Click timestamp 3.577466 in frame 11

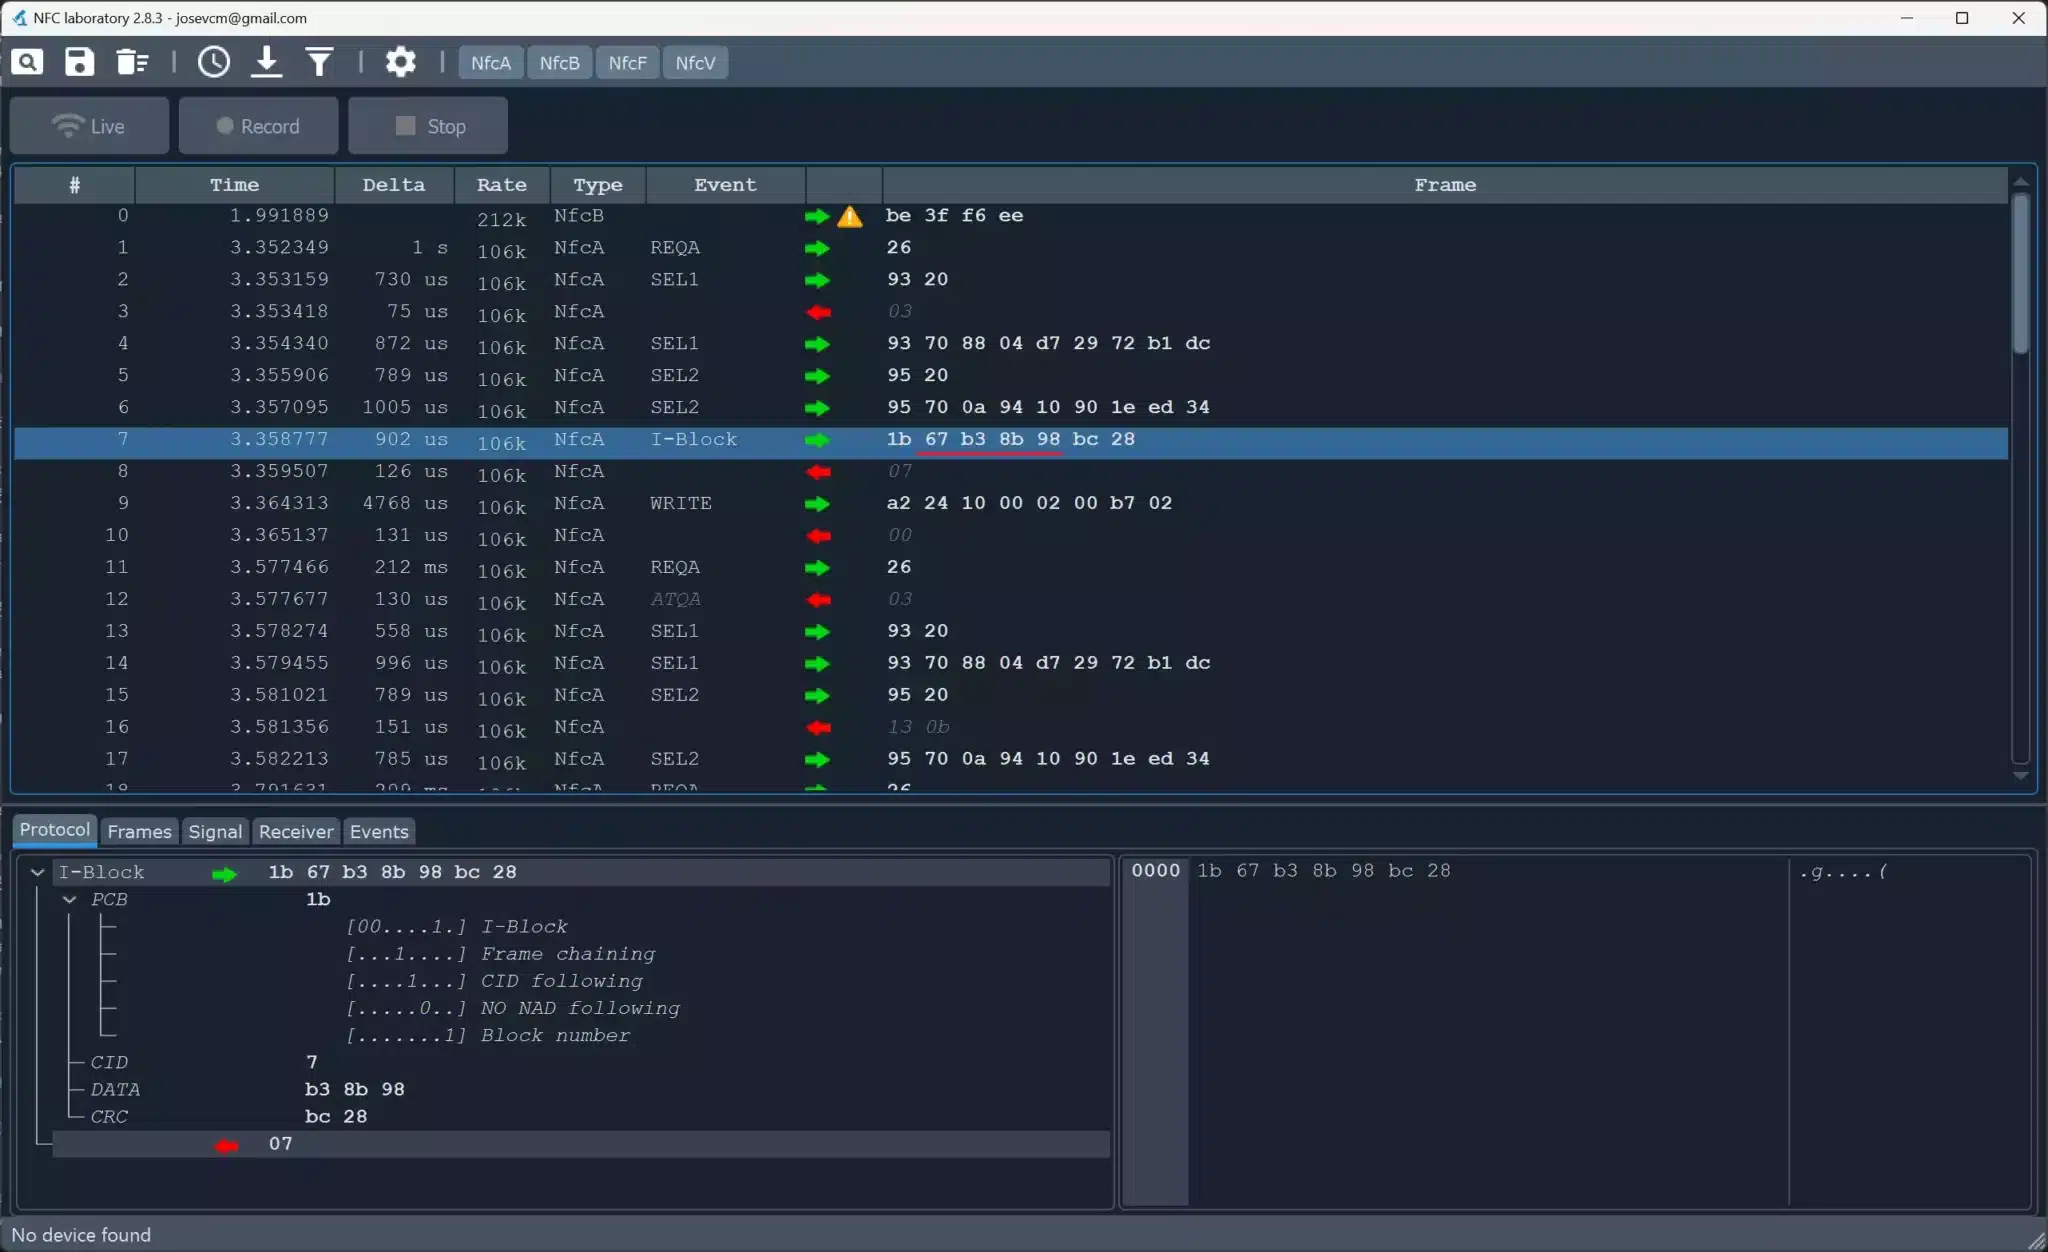[x=279, y=567]
